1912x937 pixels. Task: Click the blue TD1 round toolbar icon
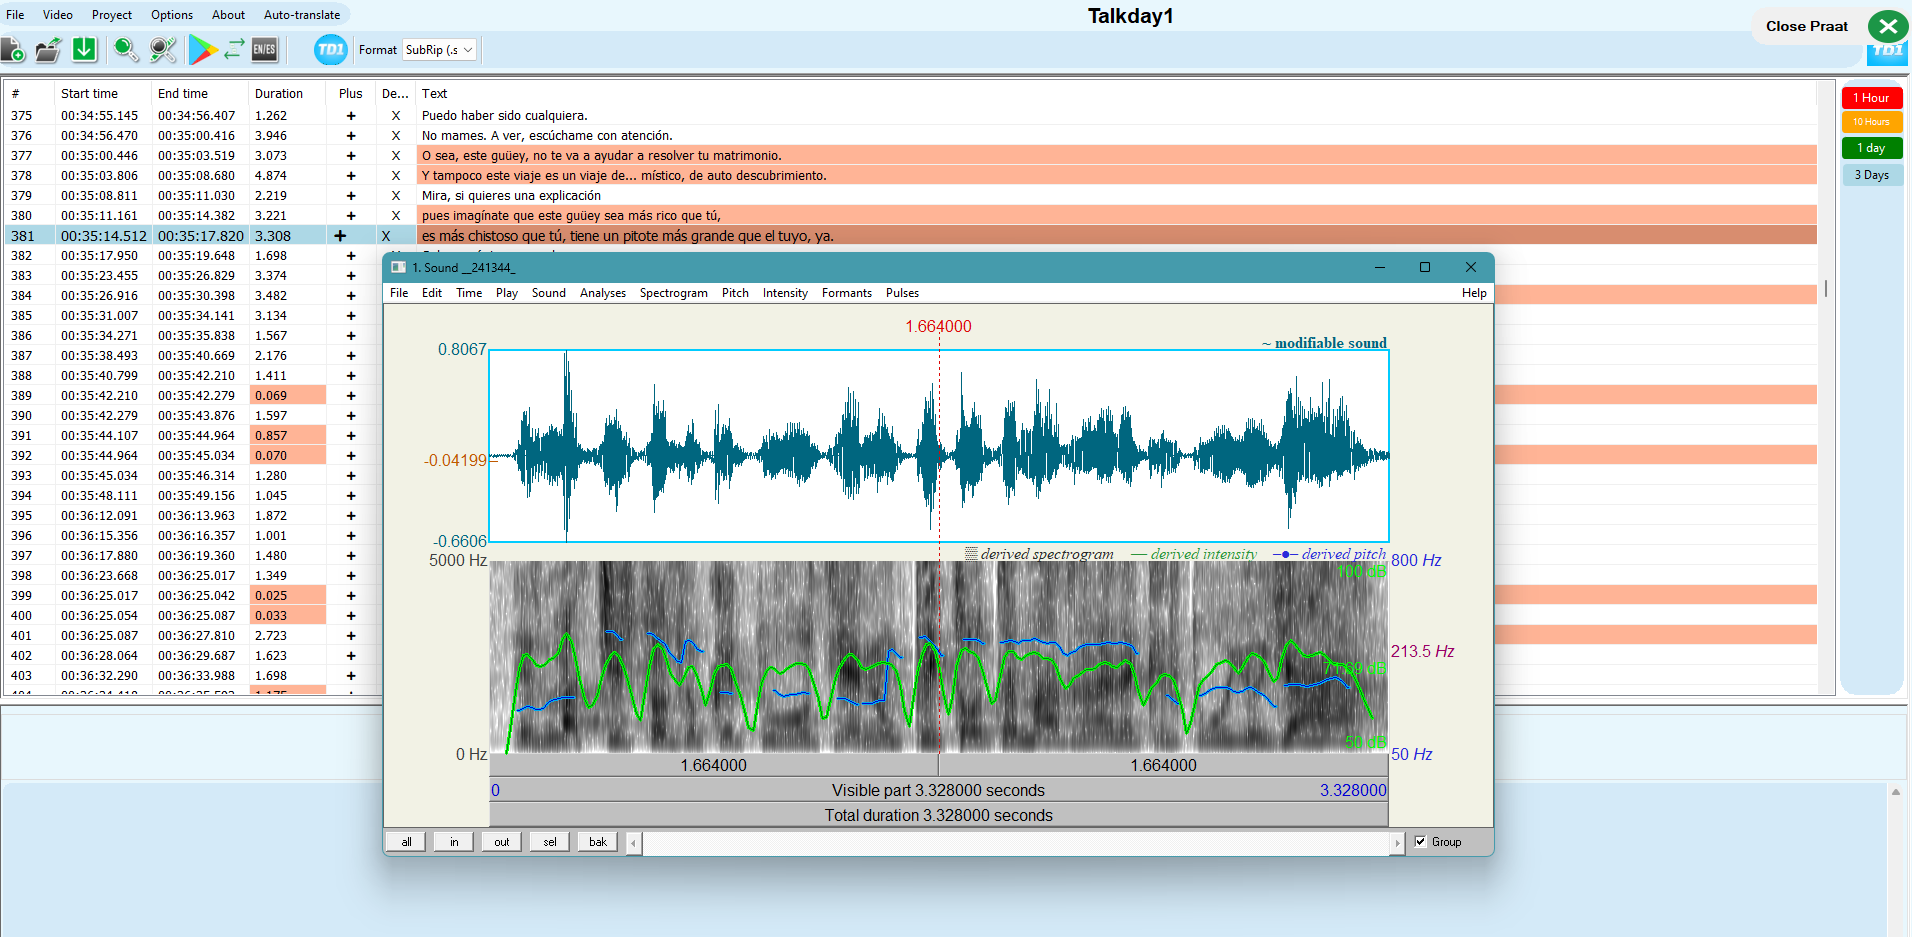(x=330, y=49)
